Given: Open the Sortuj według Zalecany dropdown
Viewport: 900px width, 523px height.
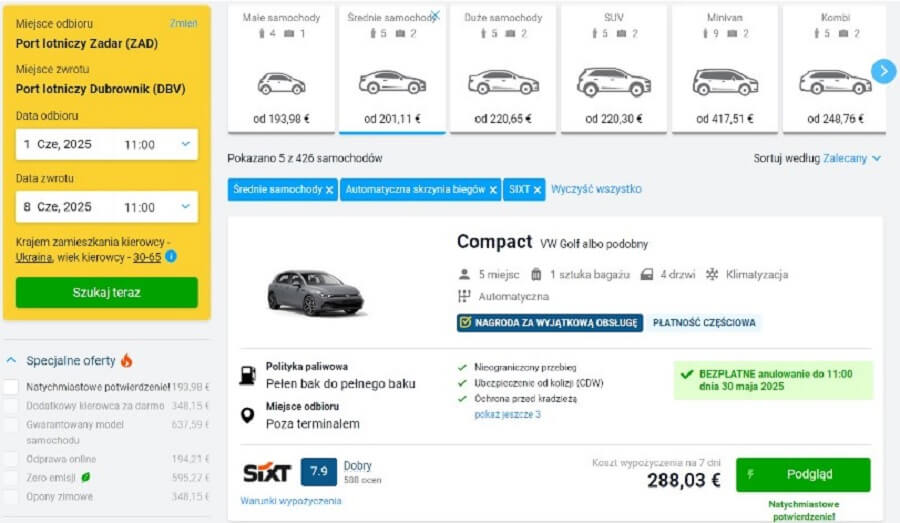Looking at the screenshot, I should pyautogui.click(x=851, y=158).
